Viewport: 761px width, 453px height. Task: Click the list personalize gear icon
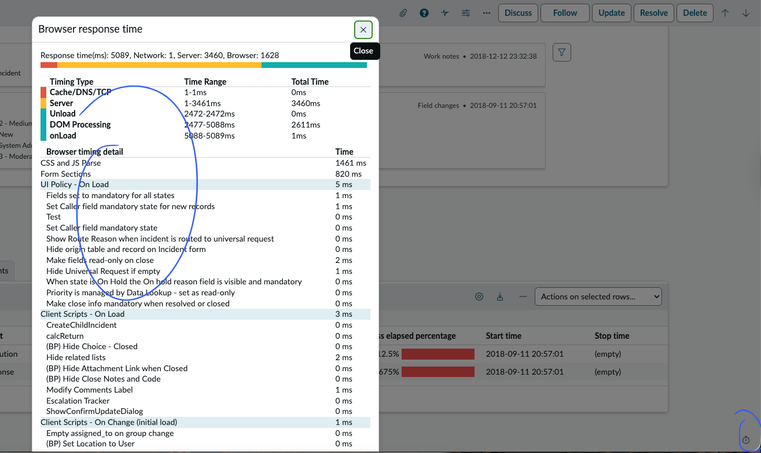479,297
